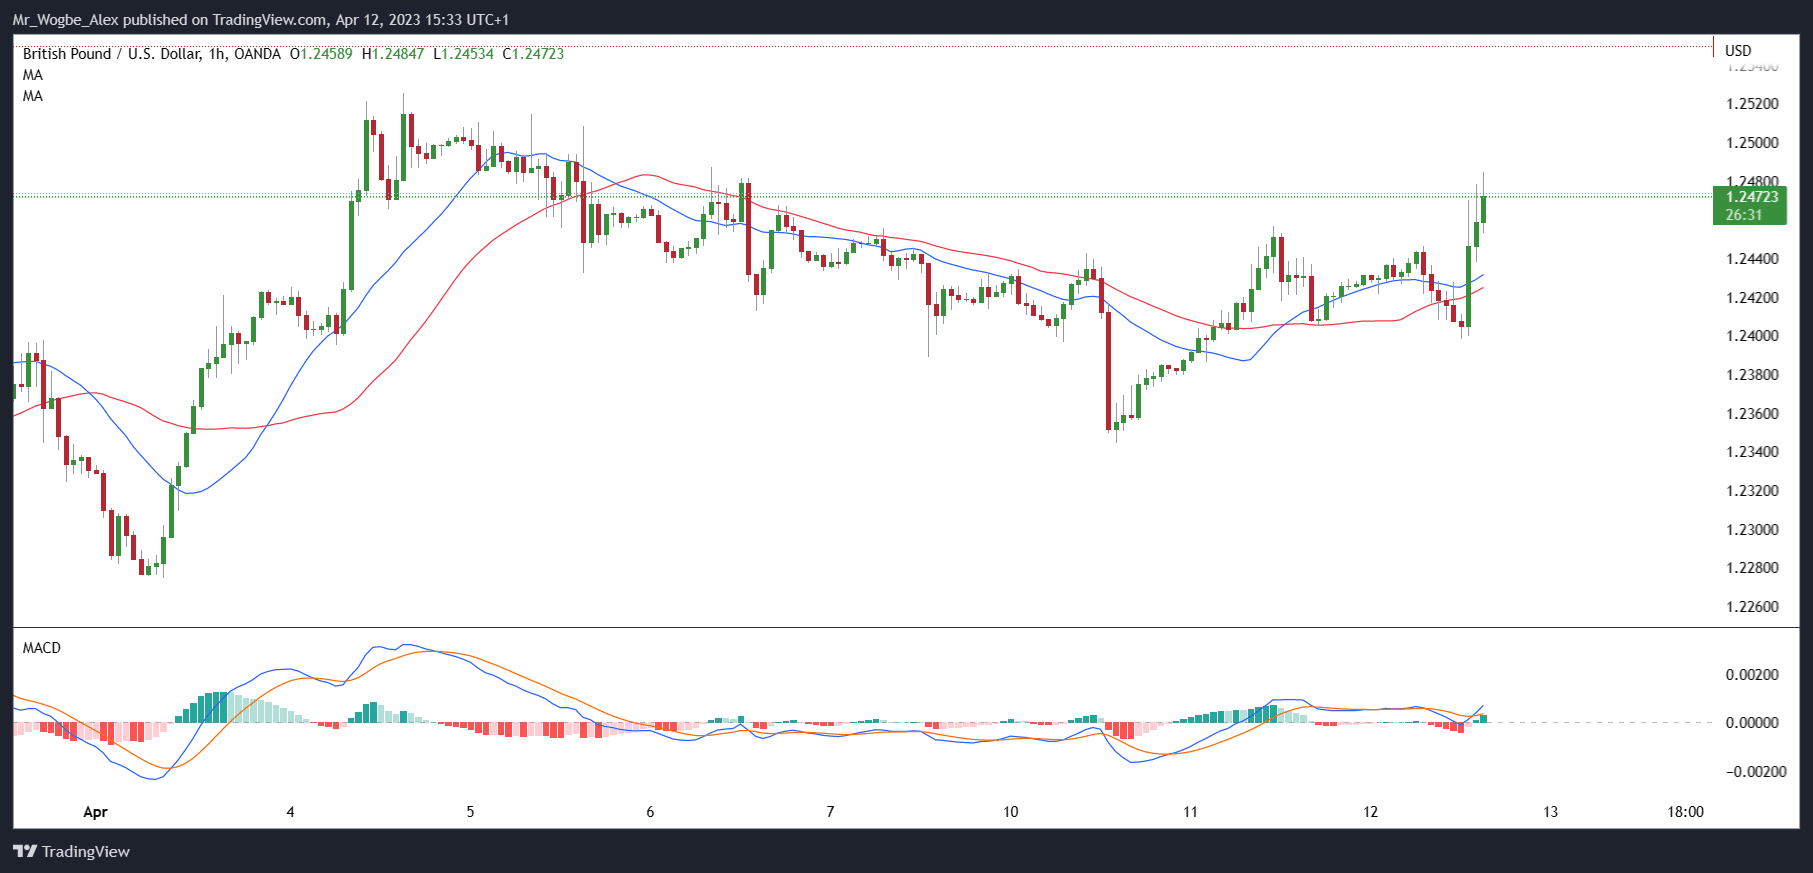Click the date 4 on the time axis
Screen dimensions: 1813x873
coord(290,812)
